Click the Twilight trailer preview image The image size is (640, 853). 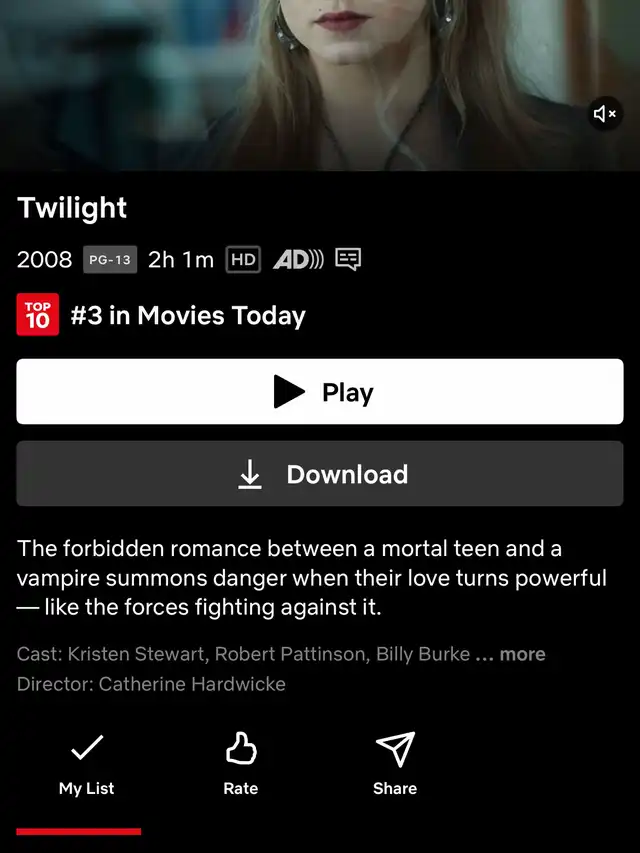(320, 85)
